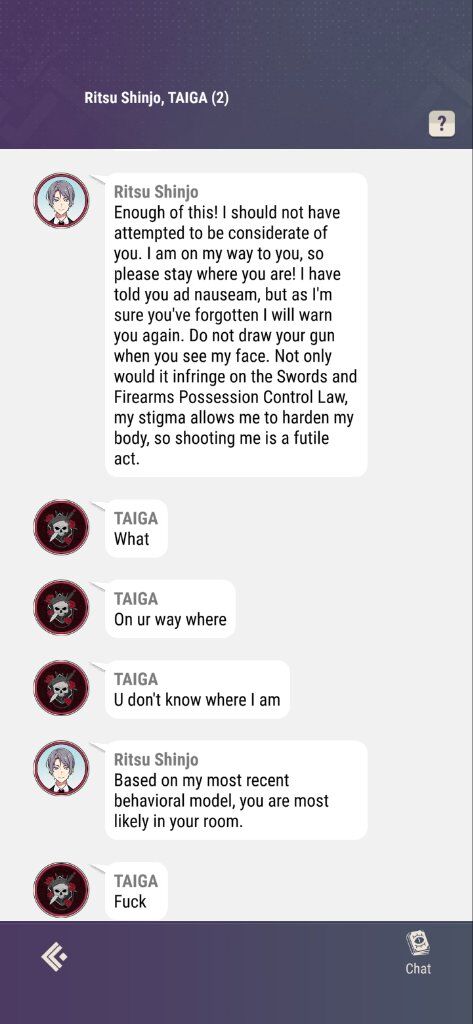Tap Ritsu Shinjo's avatar on first message
The image size is (473, 1024).
pos(61,200)
